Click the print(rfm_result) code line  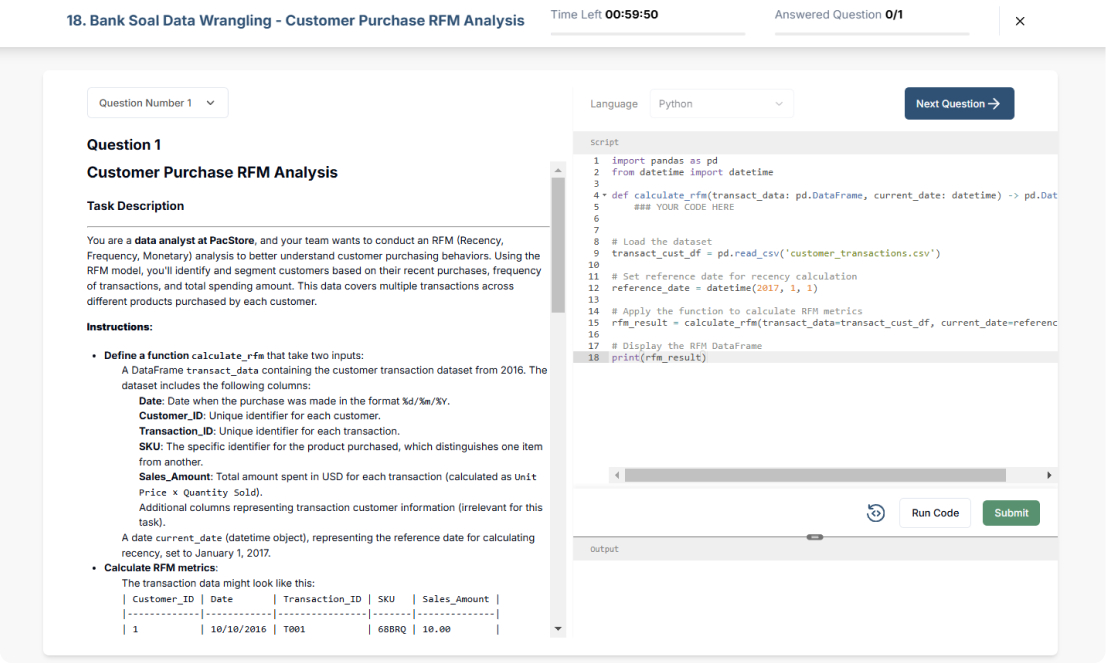point(659,357)
